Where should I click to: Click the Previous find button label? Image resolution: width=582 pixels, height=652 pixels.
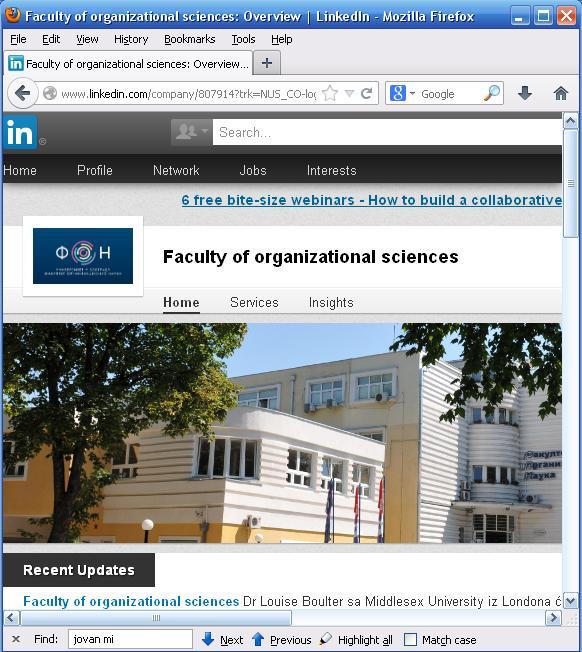291,640
